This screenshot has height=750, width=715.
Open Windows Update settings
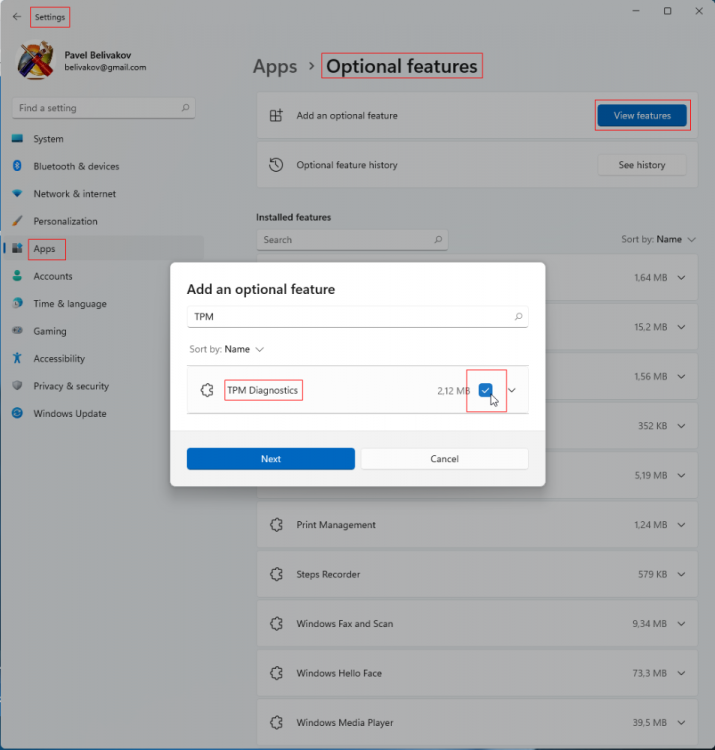103,414
